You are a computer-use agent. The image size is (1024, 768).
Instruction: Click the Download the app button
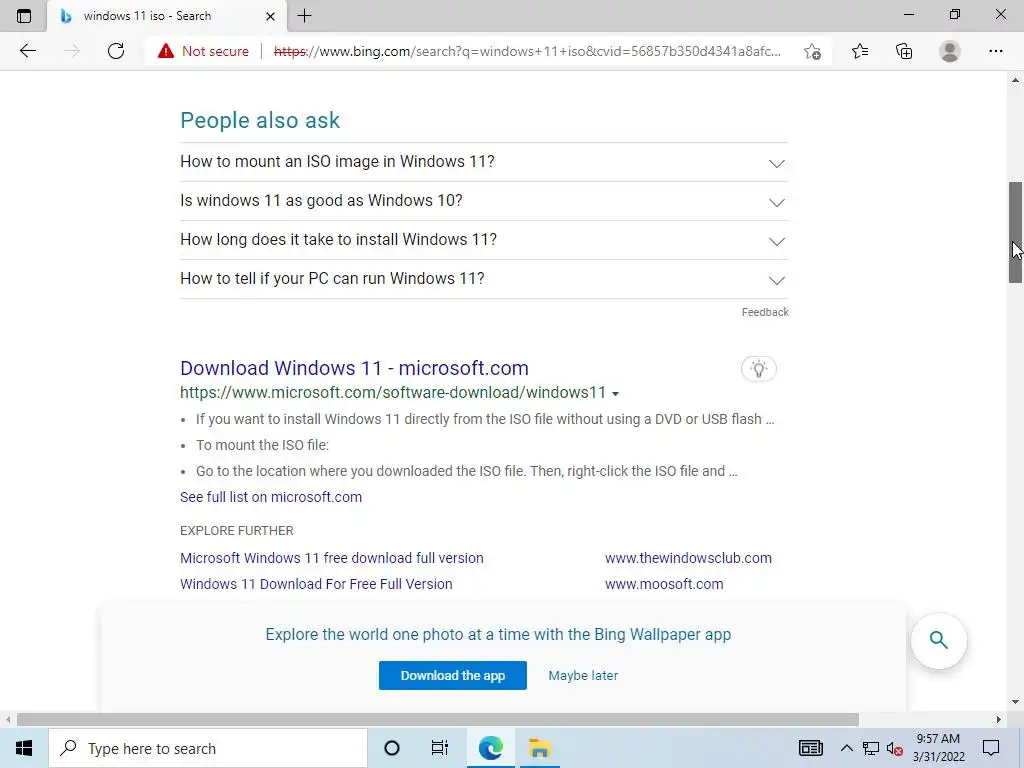[453, 675]
